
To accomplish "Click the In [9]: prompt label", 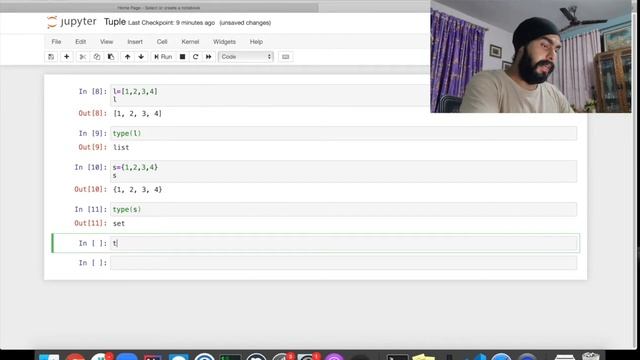I will [93, 133].
